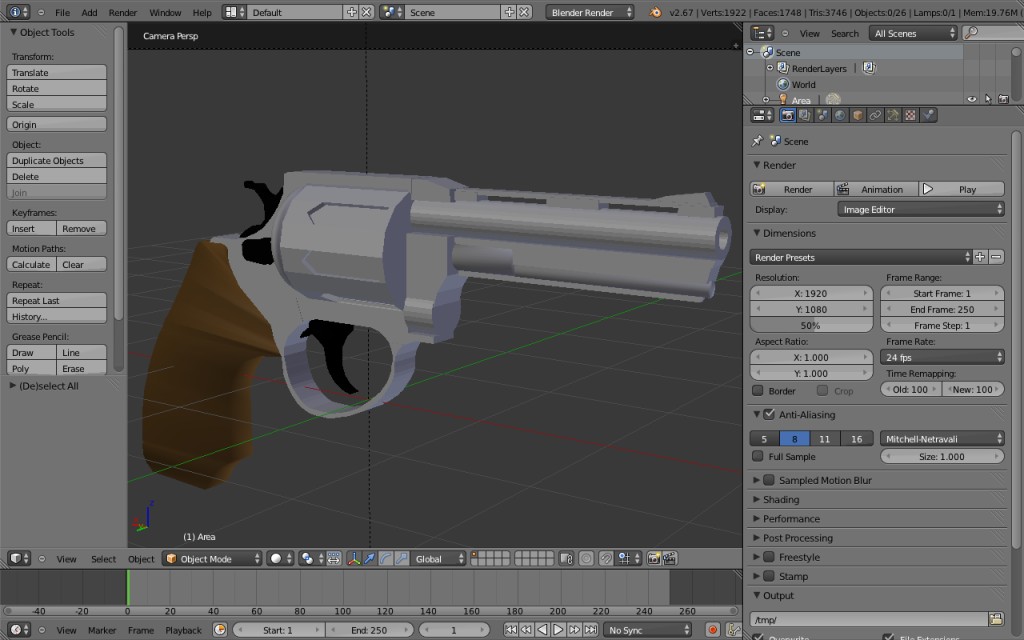The image size is (1024, 640).
Task: Select the Object properties cube icon
Action: click(x=857, y=114)
